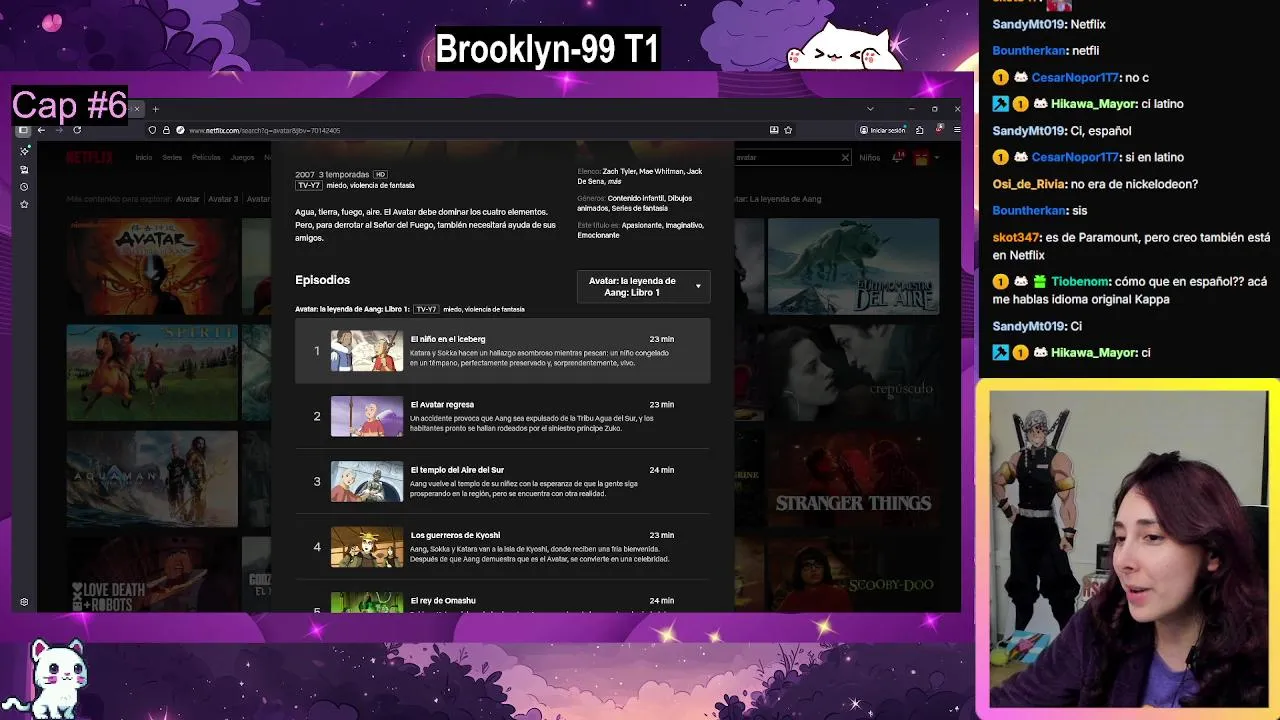
Task: Open the Series tab in the Netflix menu
Action: pos(172,157)
